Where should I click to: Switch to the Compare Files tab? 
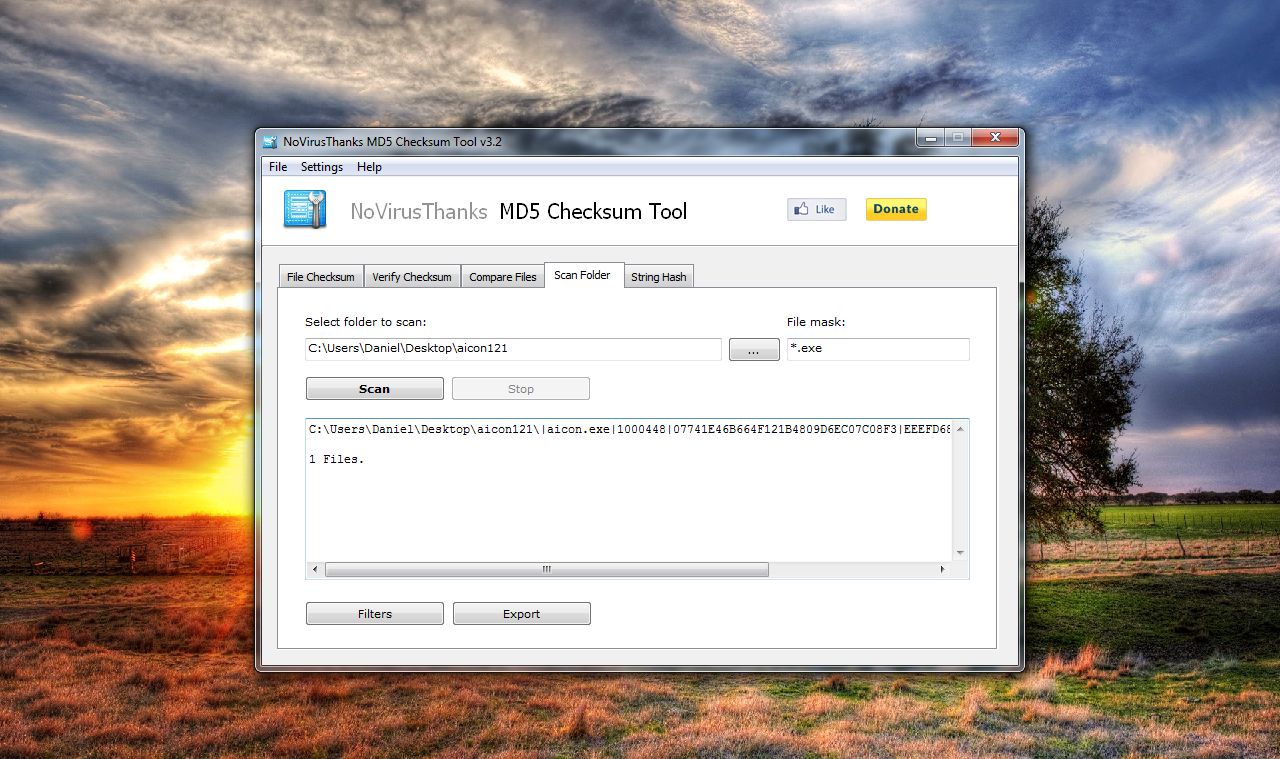point(503,277)
